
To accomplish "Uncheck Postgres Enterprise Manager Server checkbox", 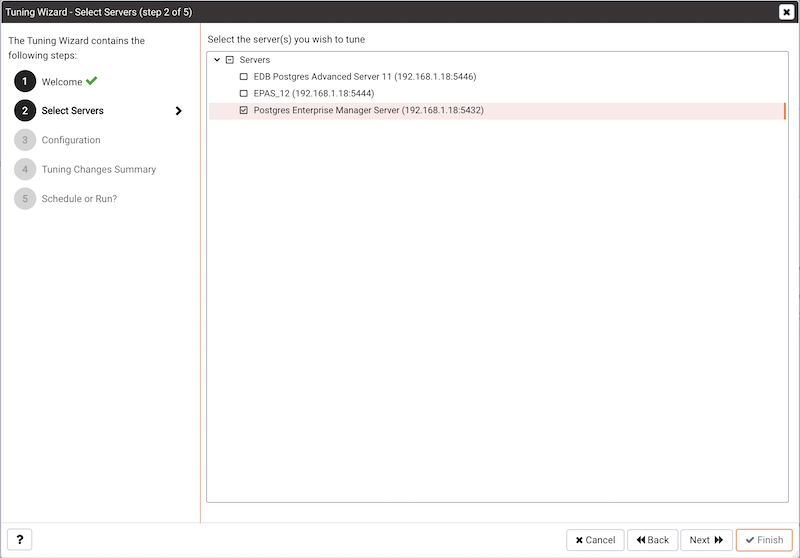I will [x=243, y=110].
